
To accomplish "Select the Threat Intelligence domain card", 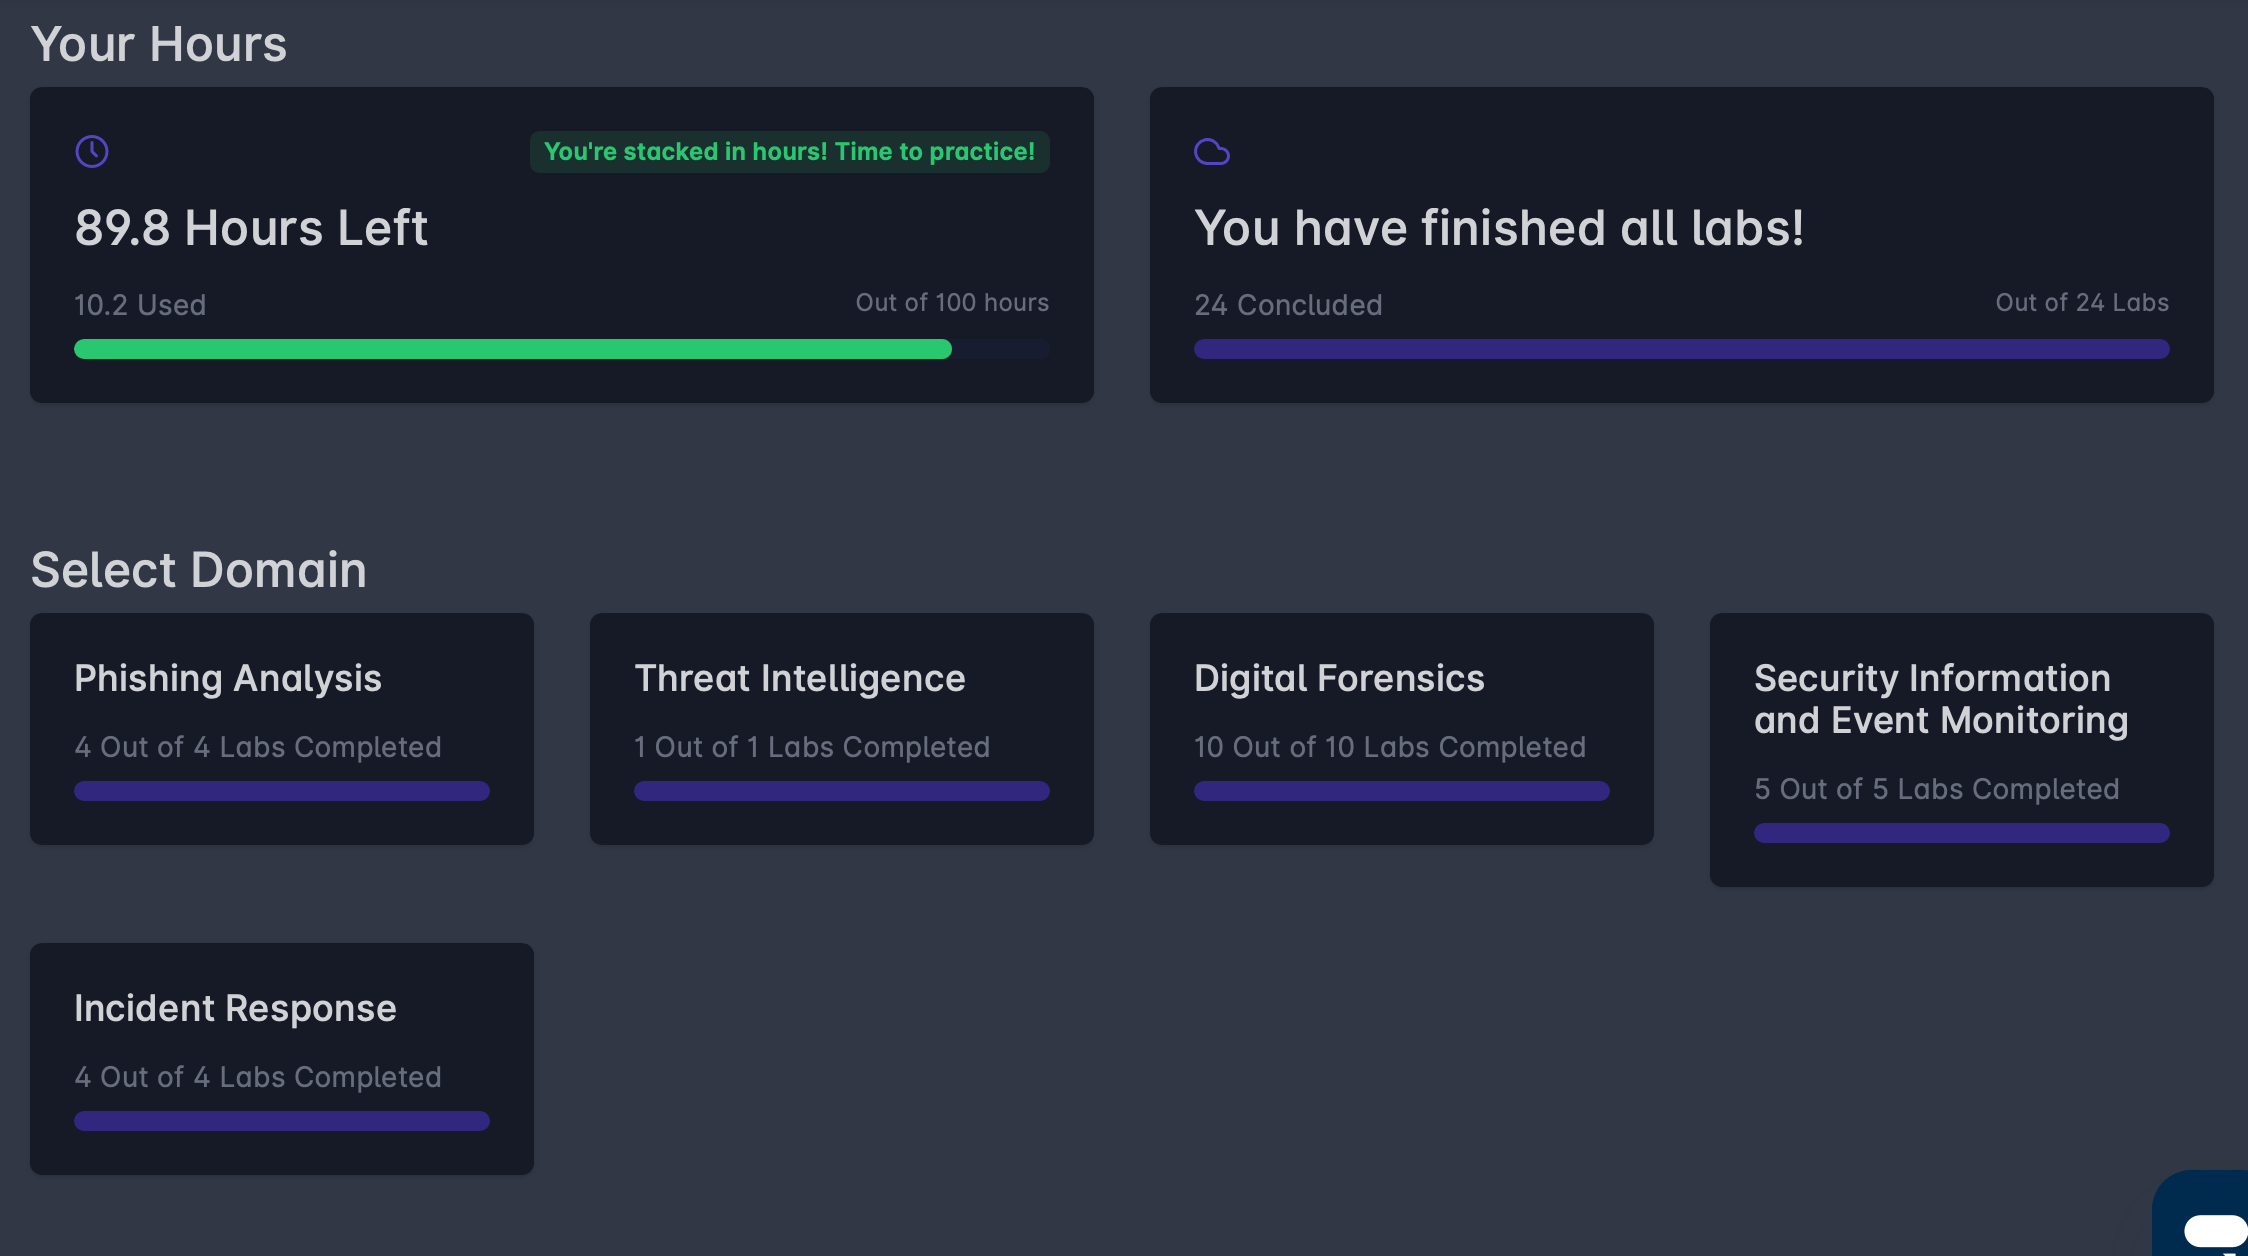I will (841, 728).
